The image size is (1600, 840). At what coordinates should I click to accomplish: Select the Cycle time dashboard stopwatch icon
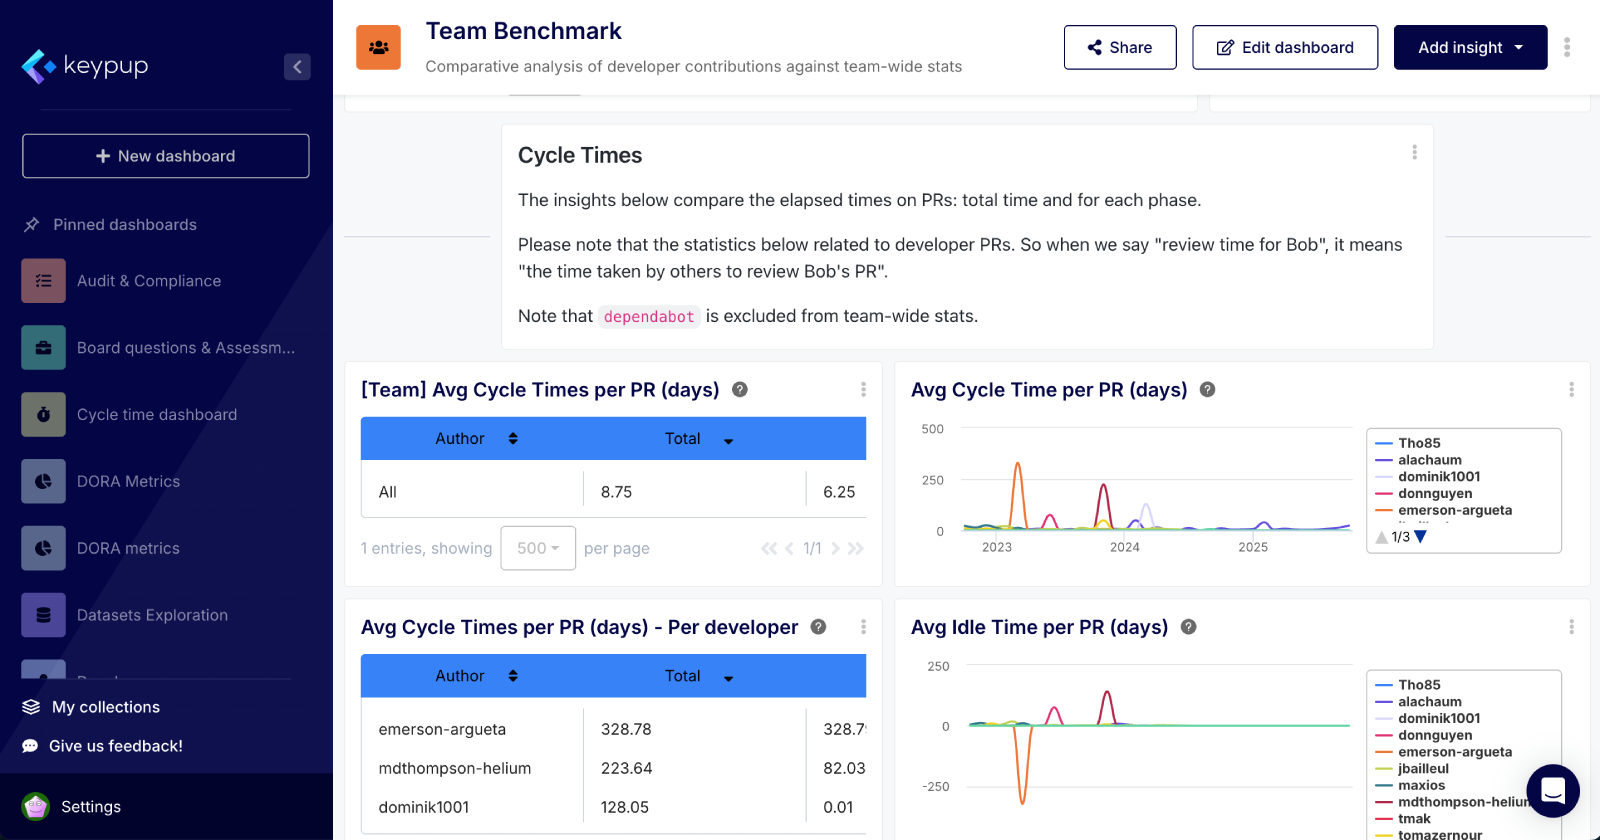(x=43, y=414)
